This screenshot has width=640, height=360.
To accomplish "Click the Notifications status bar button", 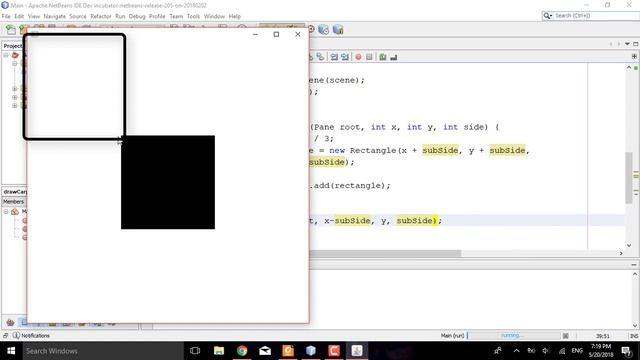I will tap(31, 336).
